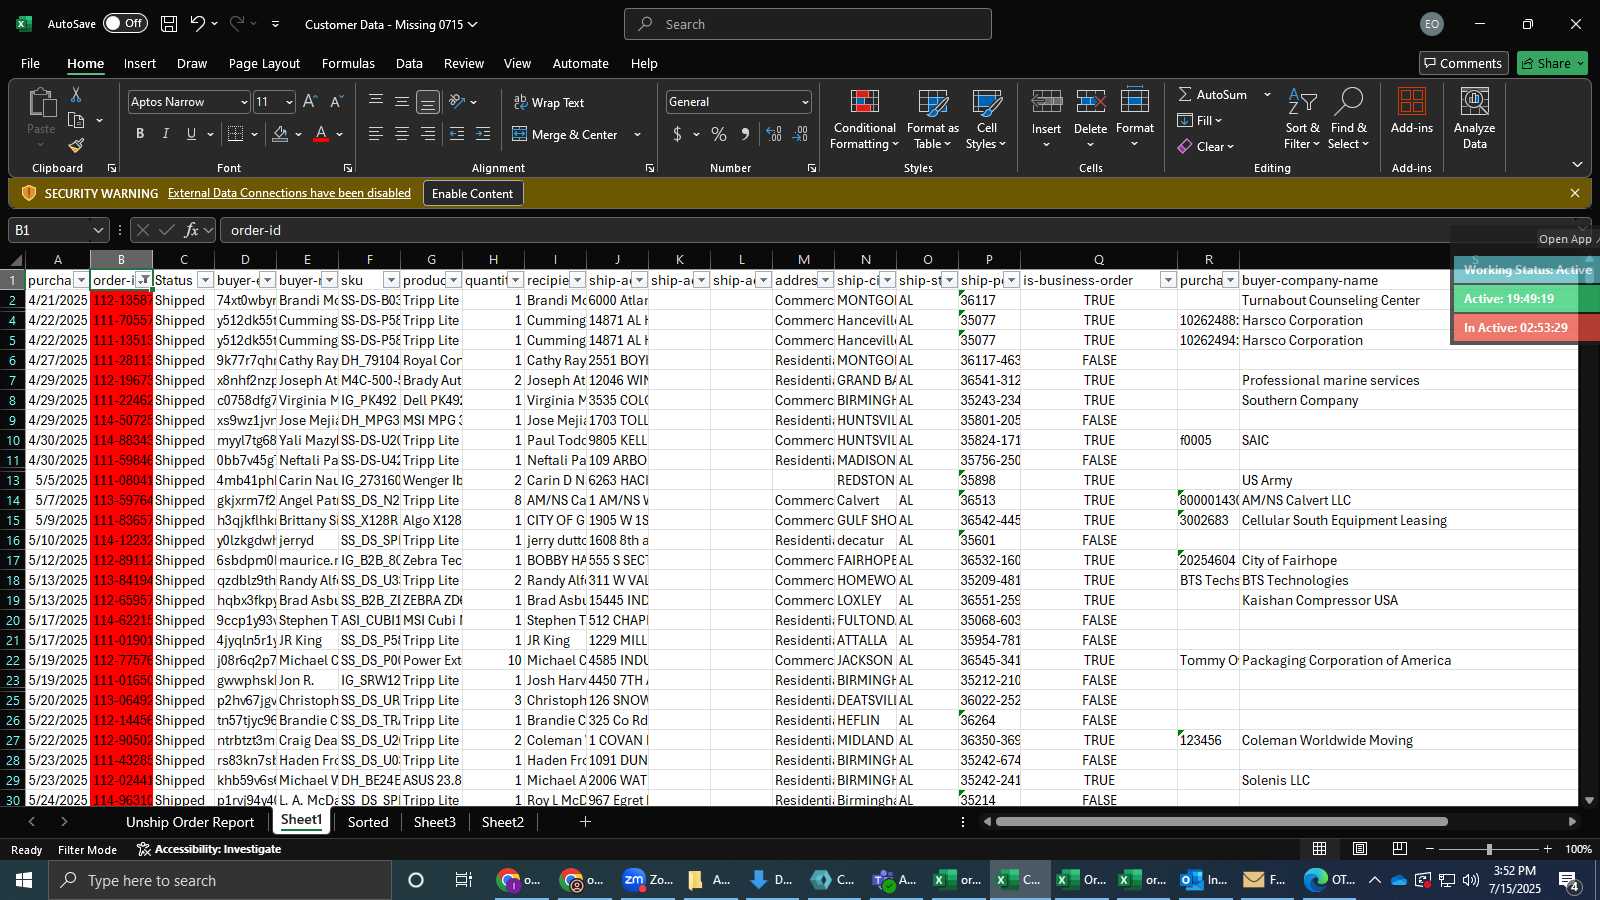This screenshot has height=900, width=1600.
Task: Click the Insert cells icon
Action: coord(1047,102)
